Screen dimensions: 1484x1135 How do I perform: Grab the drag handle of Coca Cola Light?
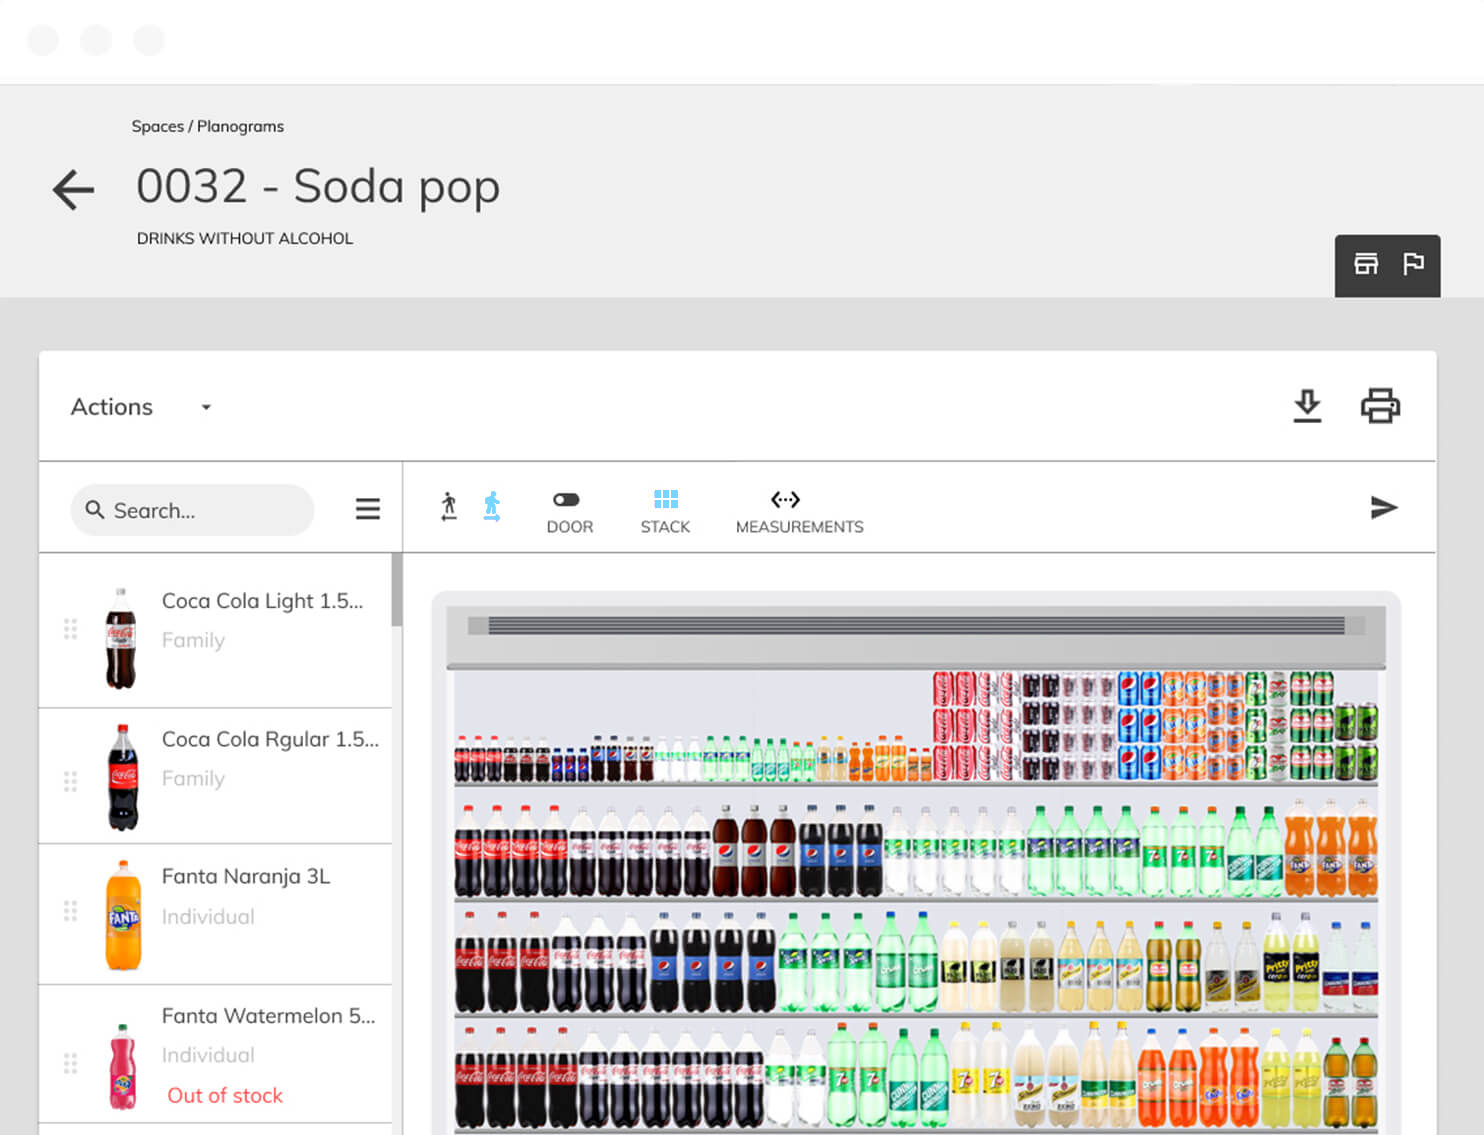70,629
